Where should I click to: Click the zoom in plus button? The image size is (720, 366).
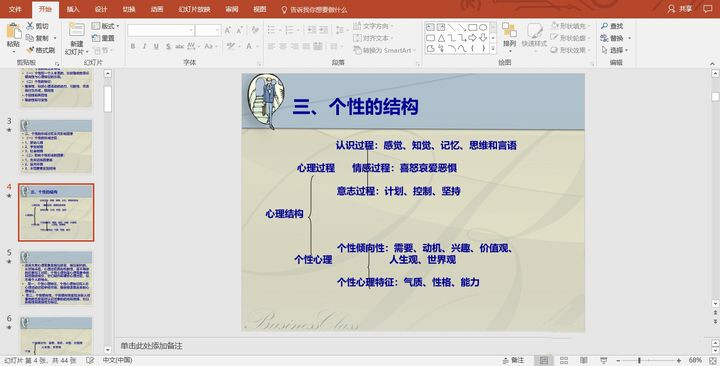click(x=679, y=361)
